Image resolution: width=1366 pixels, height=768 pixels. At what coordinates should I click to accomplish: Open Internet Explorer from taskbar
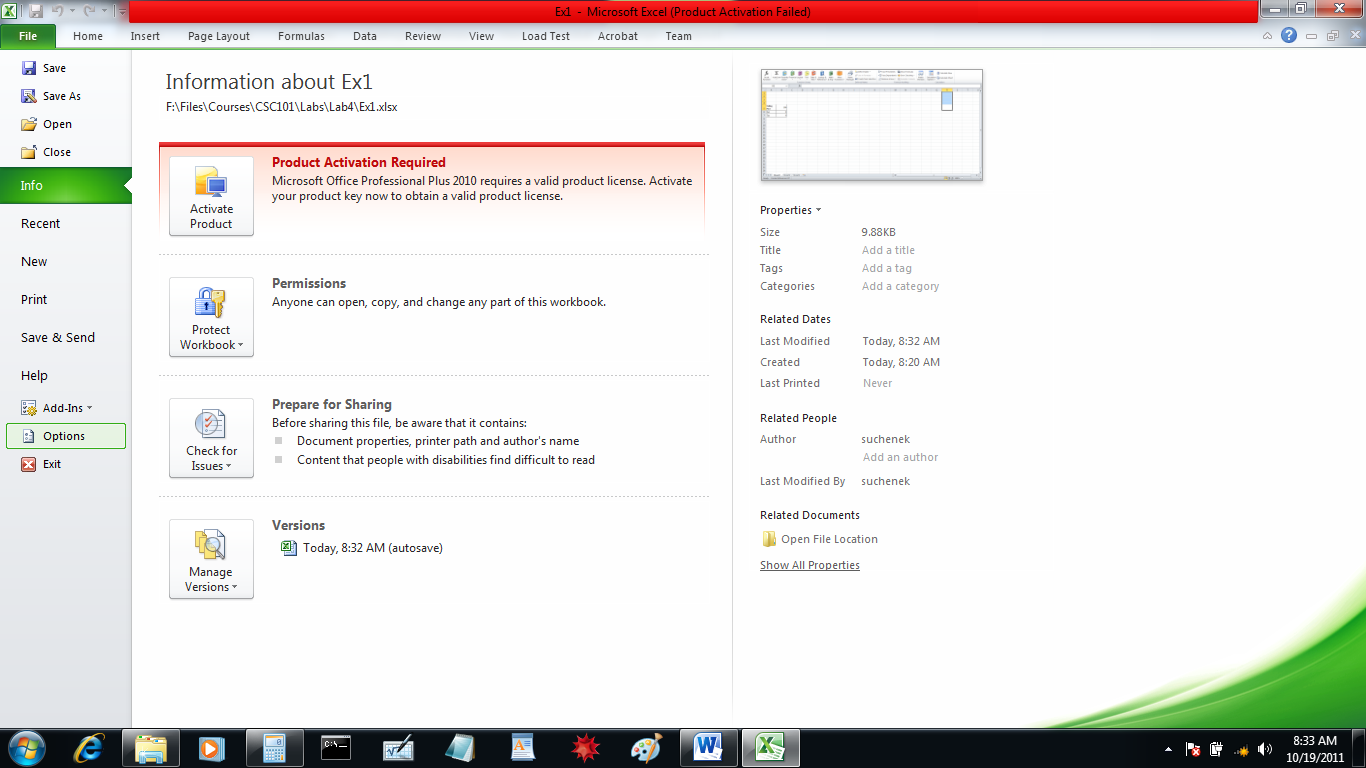click(x=90, y=748)
